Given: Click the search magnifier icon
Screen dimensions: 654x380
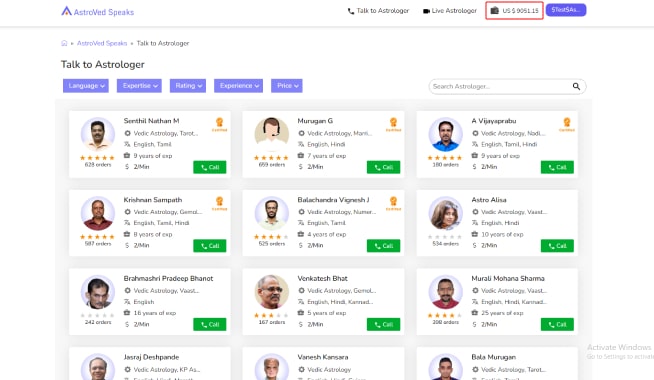Looking at the screenshot, I should click(x=576, y=86).
